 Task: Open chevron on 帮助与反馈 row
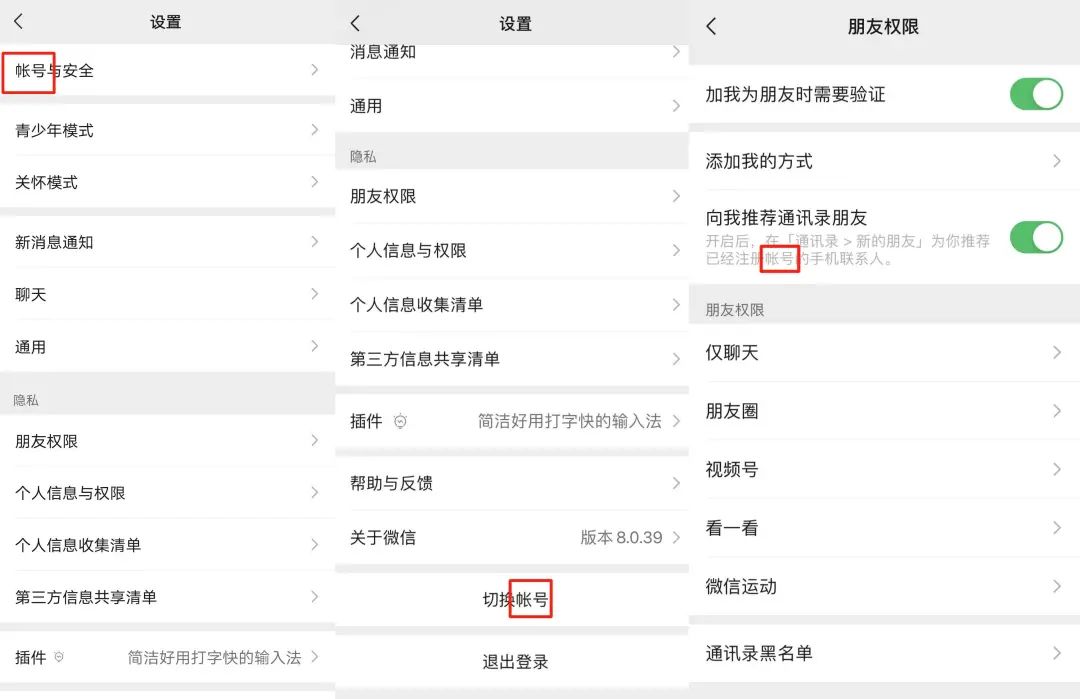[676, 483]
